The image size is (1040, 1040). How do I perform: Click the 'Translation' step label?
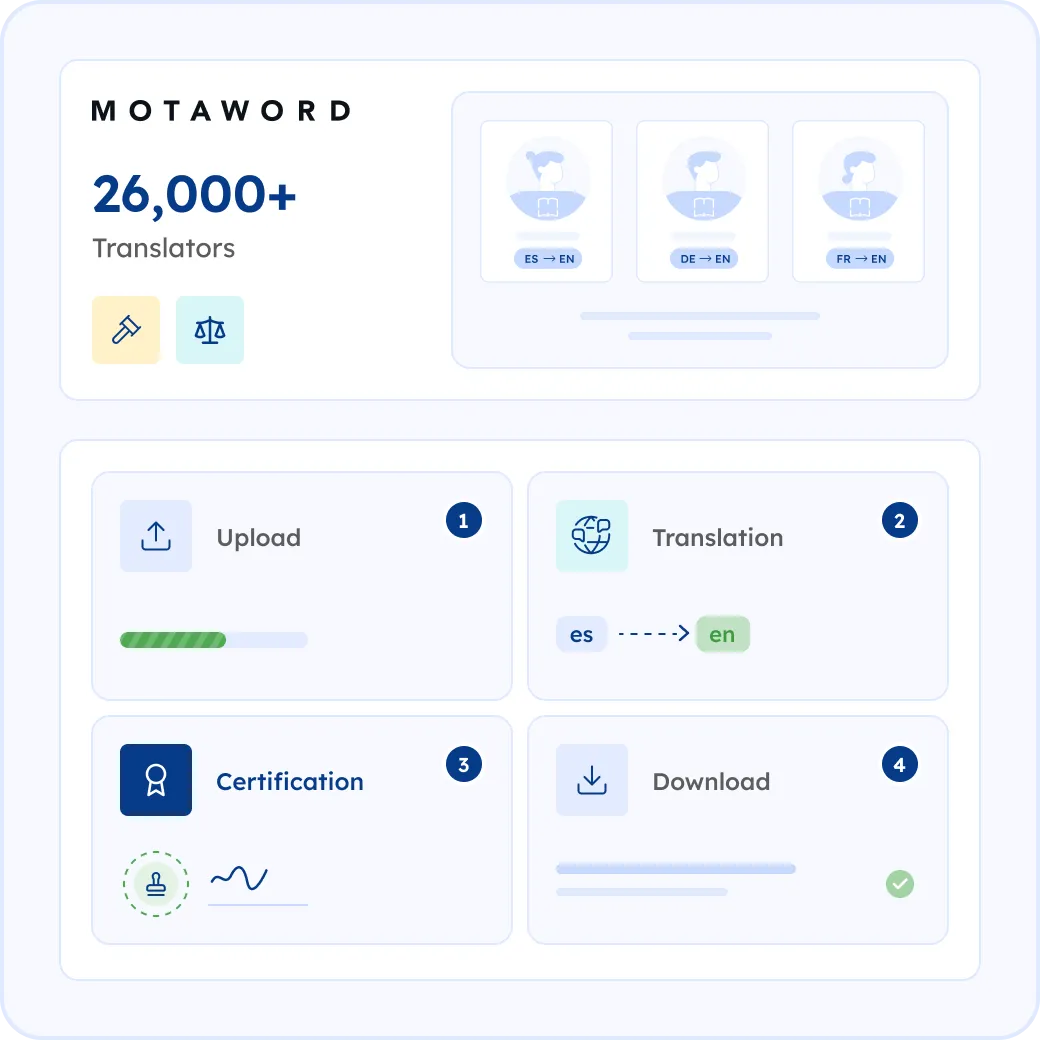click(x=718, y=538)
